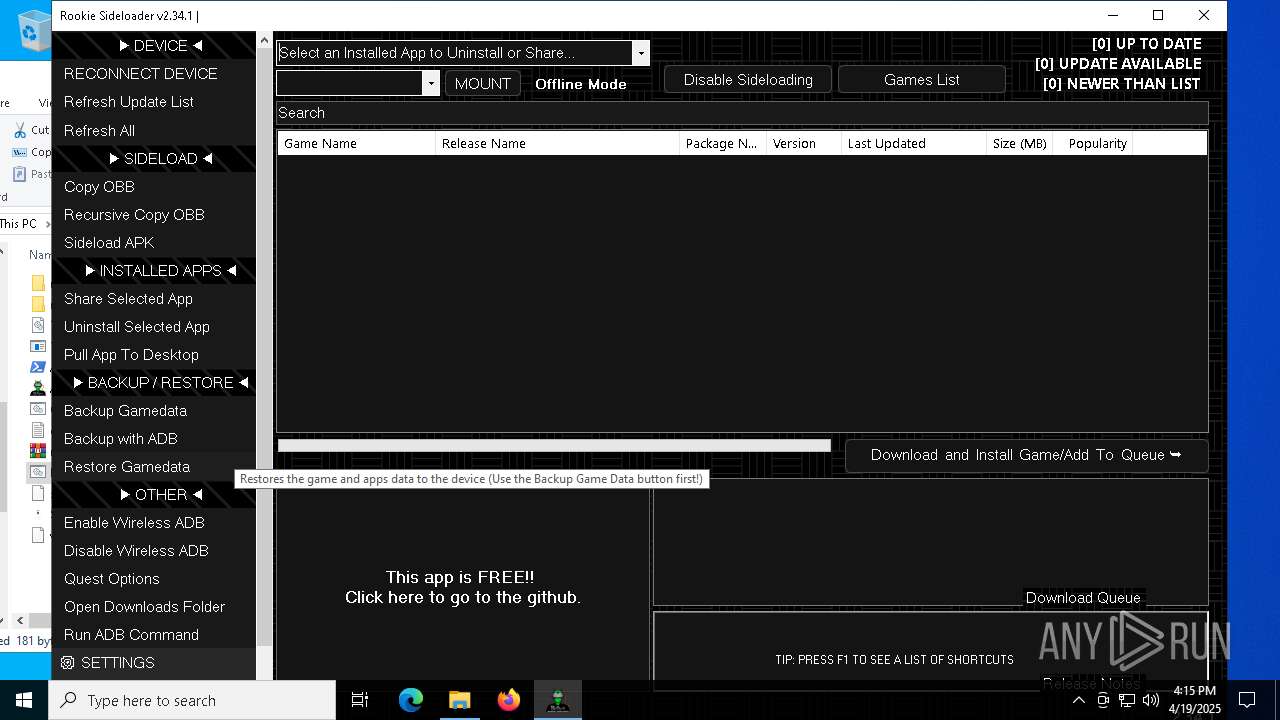Open Quest Options
The height and width of the screenshot is (720, 1280).
click(x=154, y=578)
